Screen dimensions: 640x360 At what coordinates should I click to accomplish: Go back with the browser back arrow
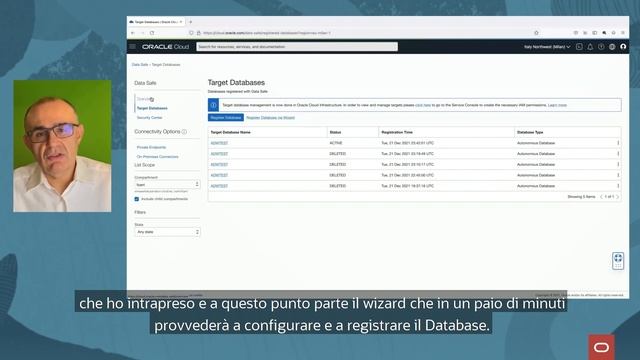(x=133, y=33)
